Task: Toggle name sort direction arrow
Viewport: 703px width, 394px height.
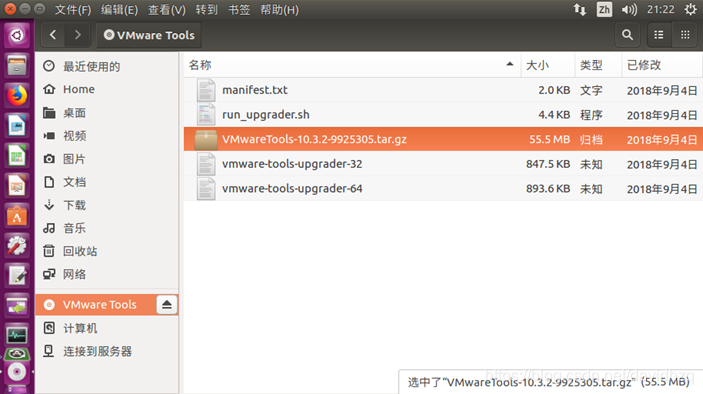Action: click(x=510, y=65)
